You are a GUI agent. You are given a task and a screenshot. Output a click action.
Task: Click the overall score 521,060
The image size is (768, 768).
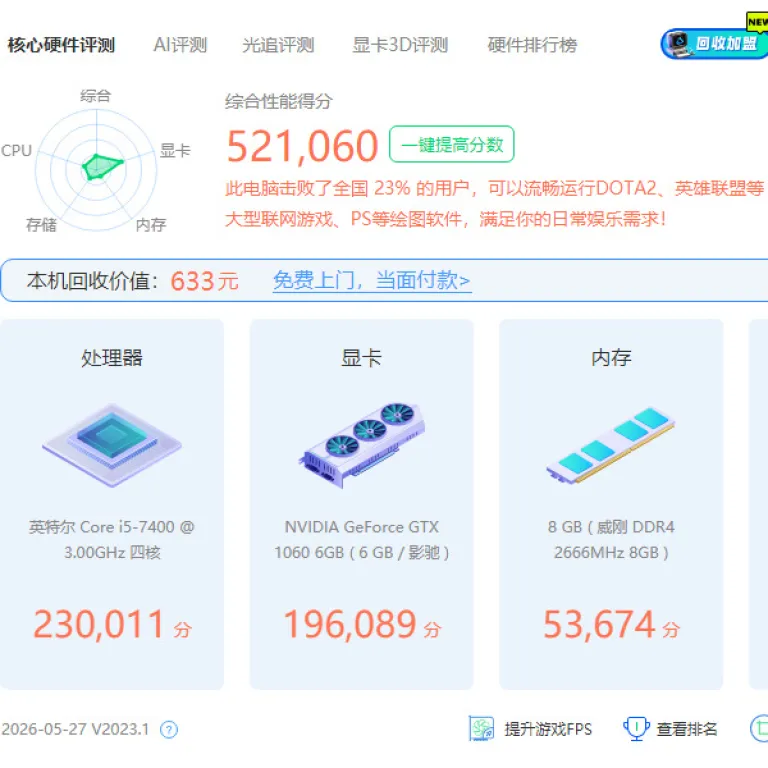(302, 146)
